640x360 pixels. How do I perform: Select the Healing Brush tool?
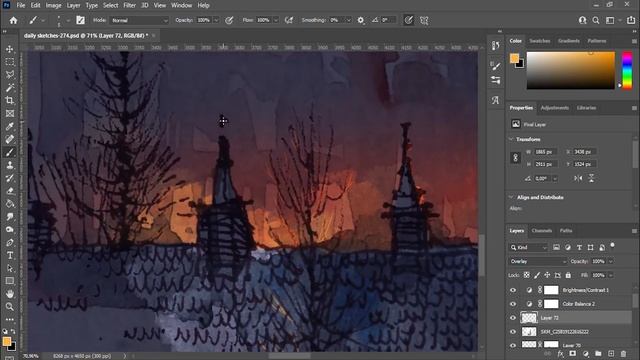point(10,139)
